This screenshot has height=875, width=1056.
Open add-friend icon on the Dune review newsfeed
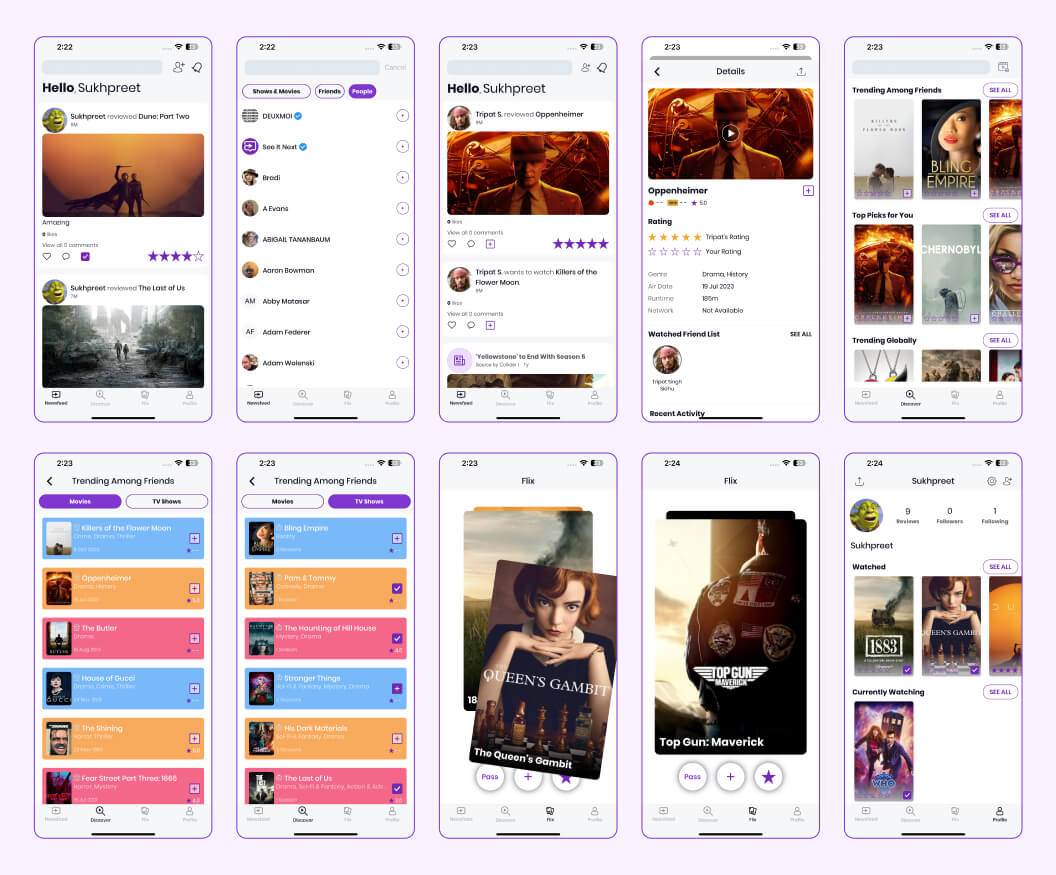click(x=178, y=67)
